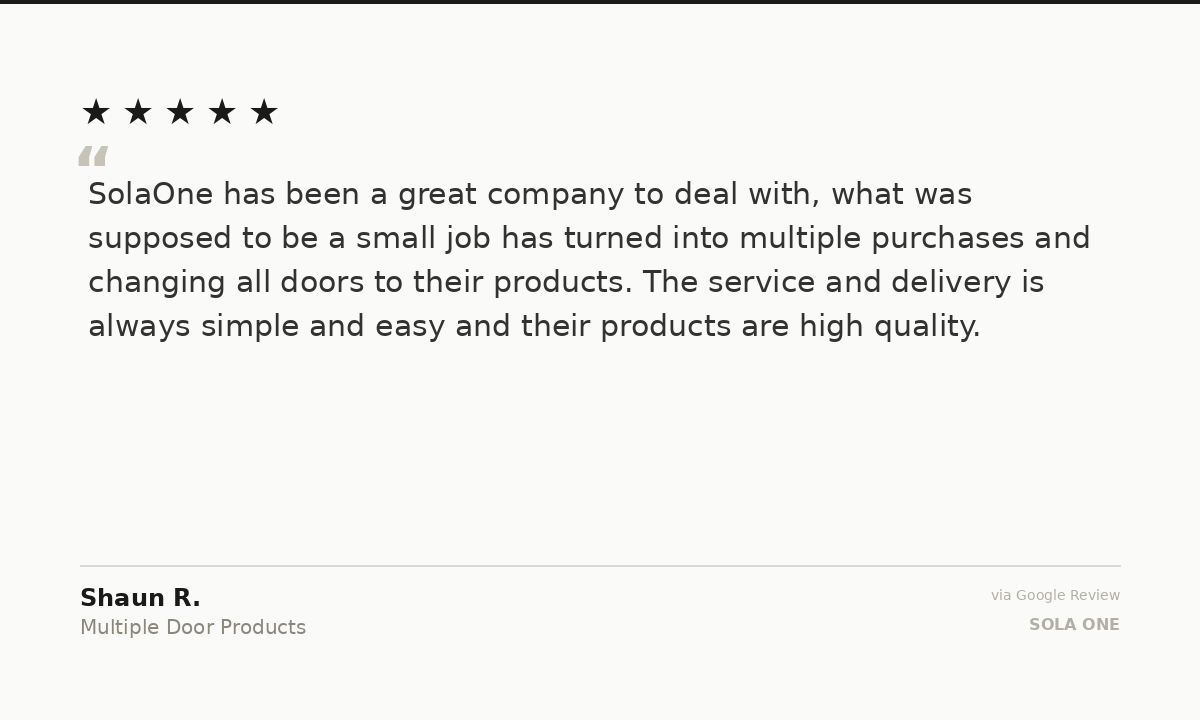Image resolution: width=1200 pixels, height=720 pixels.
Task: Click the SOLA ONE brand text
Action: [x=1074, y=625]
